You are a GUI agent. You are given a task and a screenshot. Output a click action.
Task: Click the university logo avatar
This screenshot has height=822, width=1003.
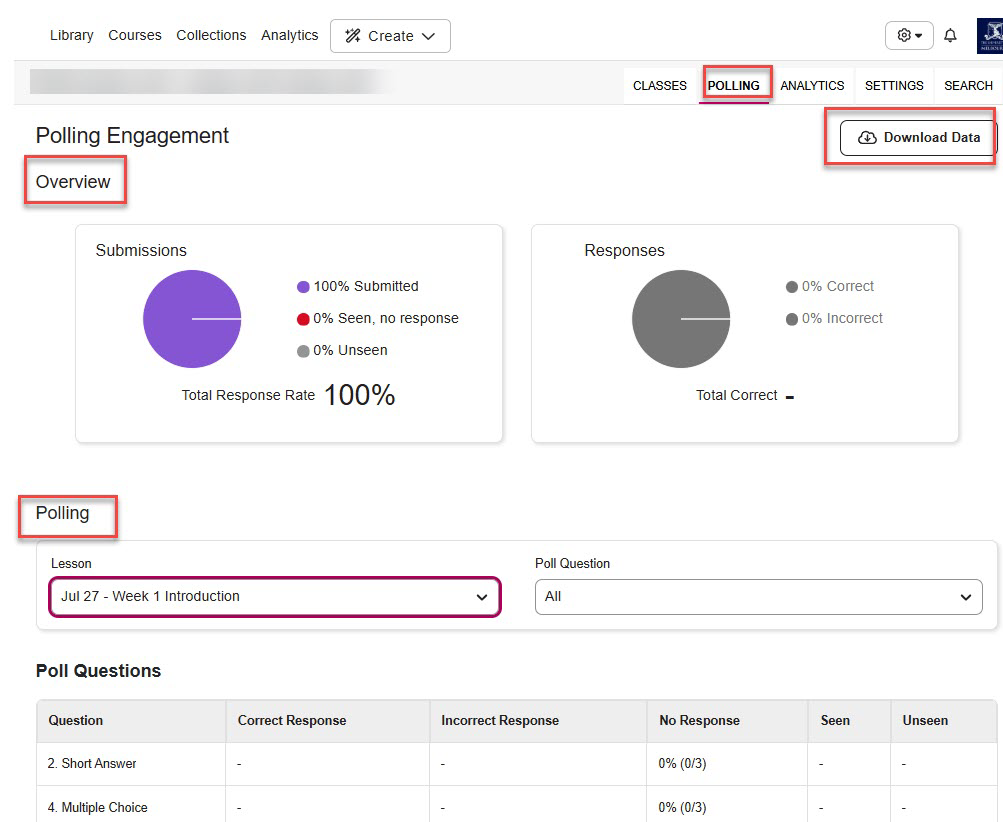990,36
